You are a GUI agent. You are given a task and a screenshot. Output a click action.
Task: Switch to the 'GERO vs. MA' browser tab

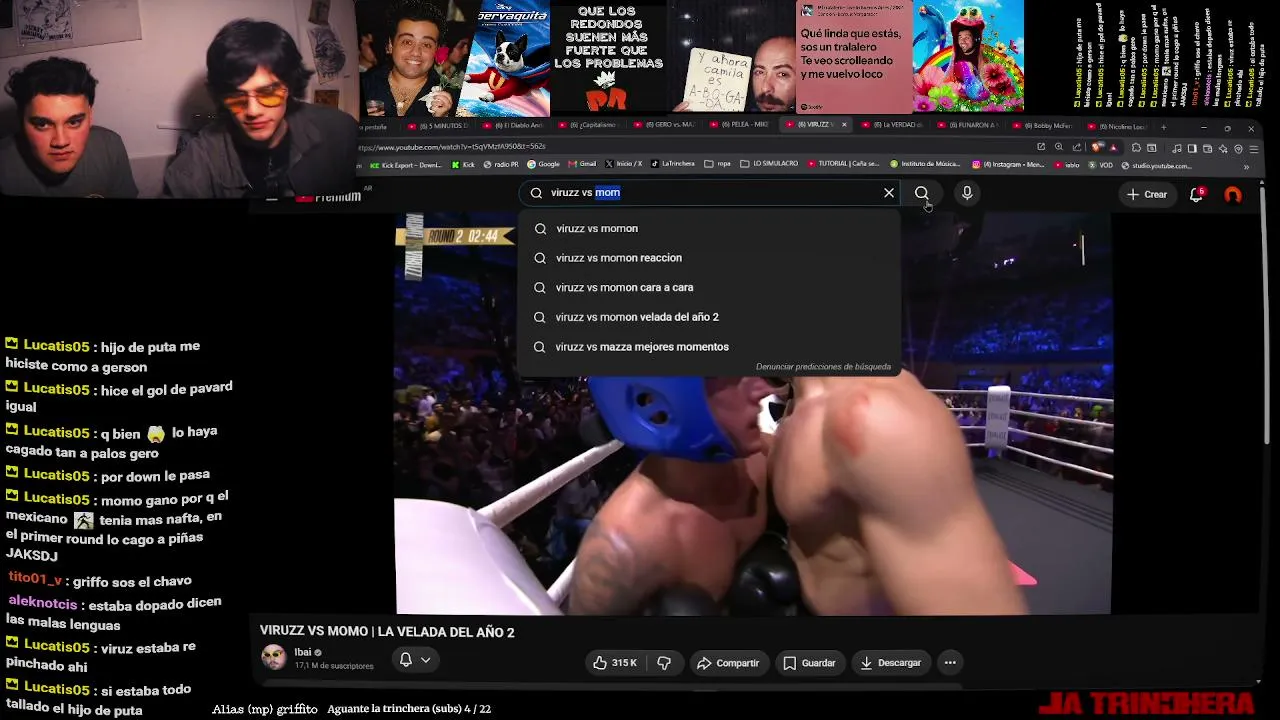pos(664,126)
